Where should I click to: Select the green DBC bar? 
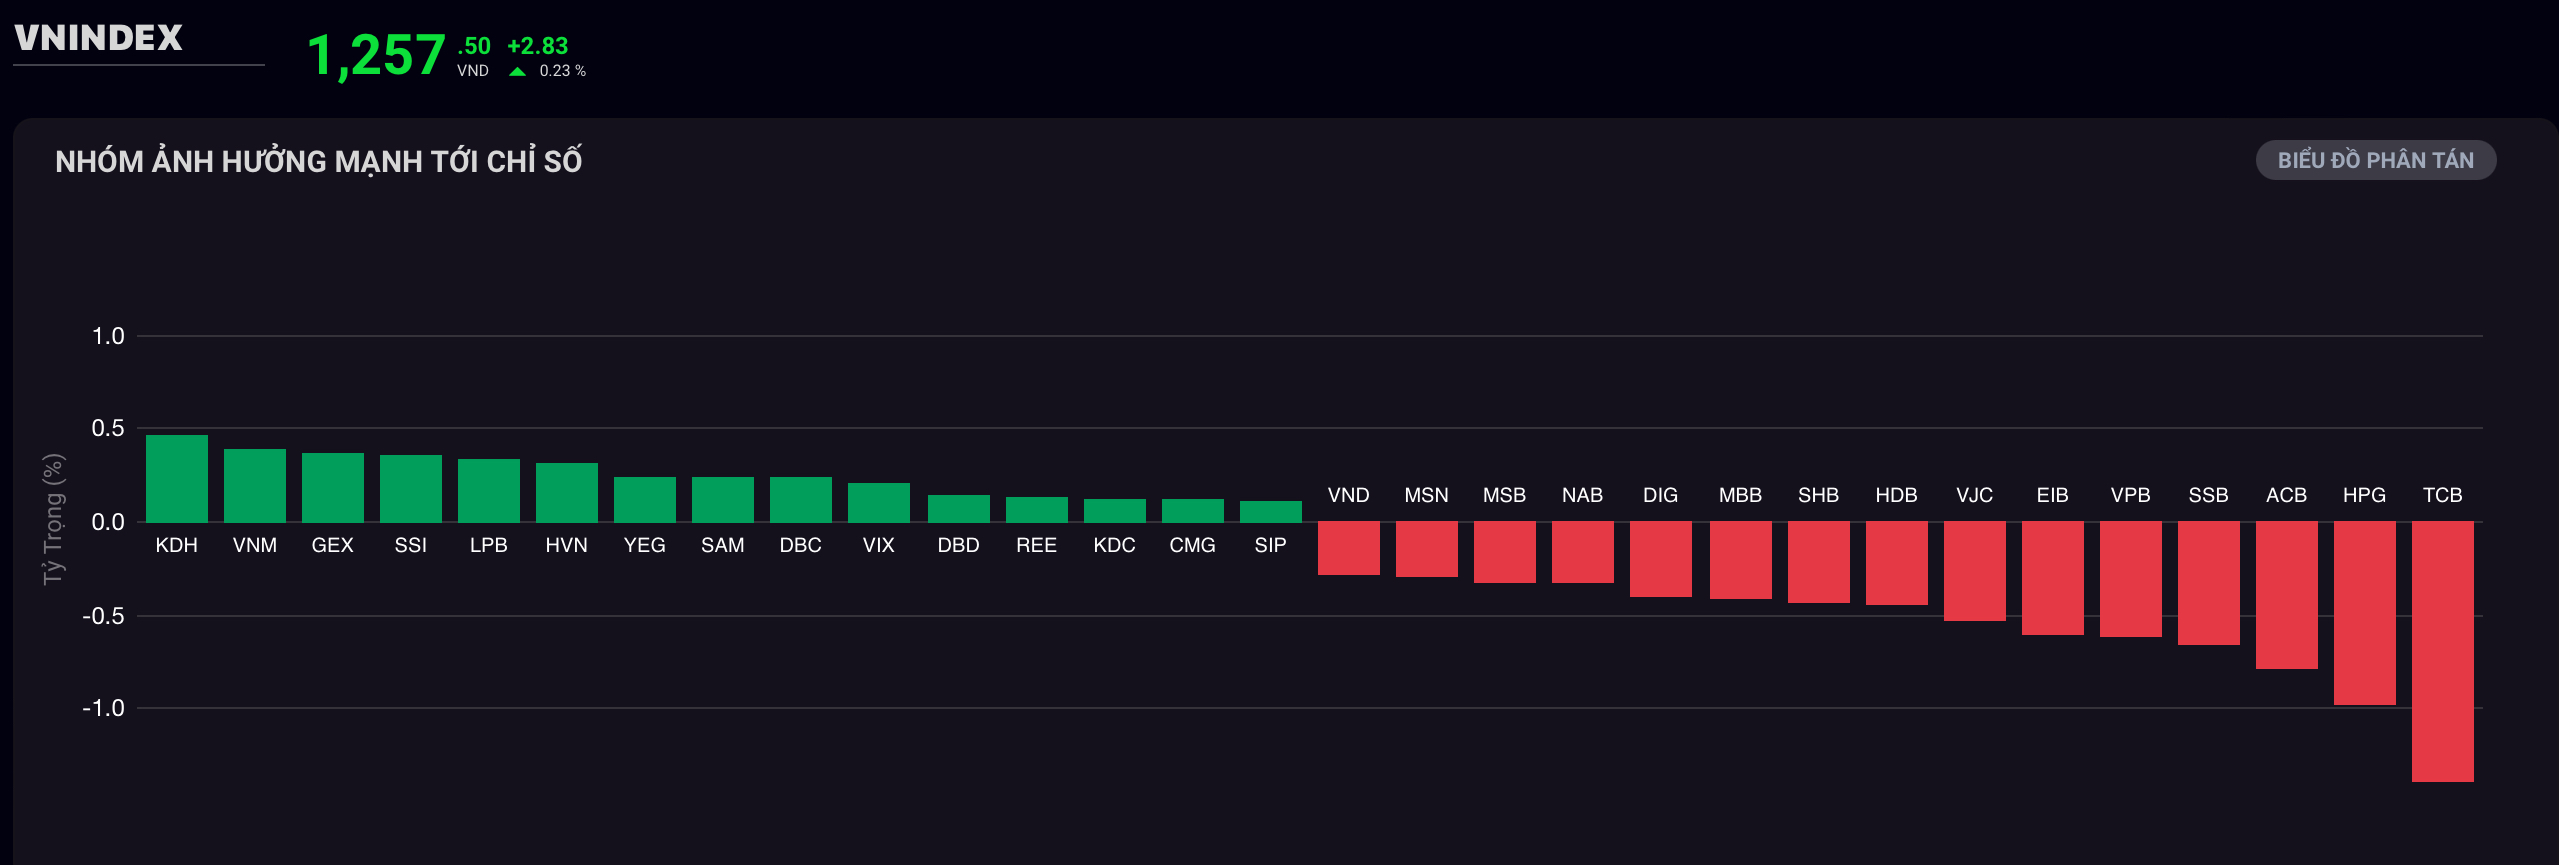pos(801,499)
